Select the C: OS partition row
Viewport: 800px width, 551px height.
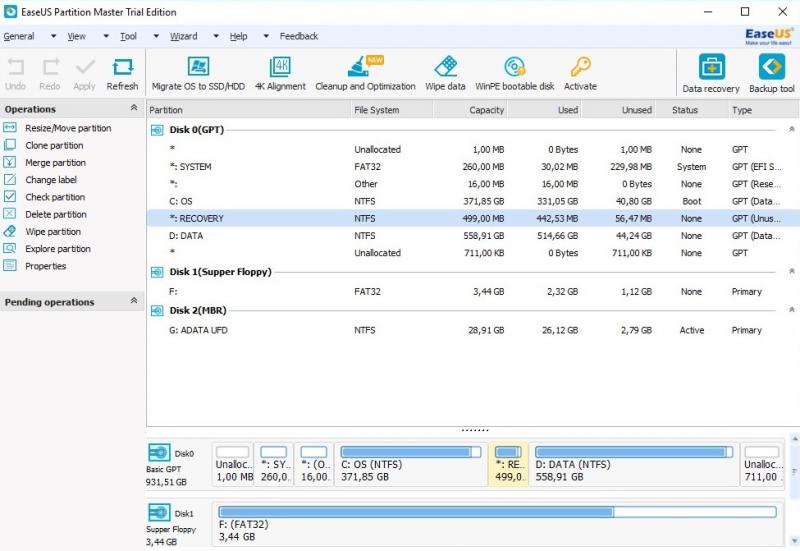[473, 201]
